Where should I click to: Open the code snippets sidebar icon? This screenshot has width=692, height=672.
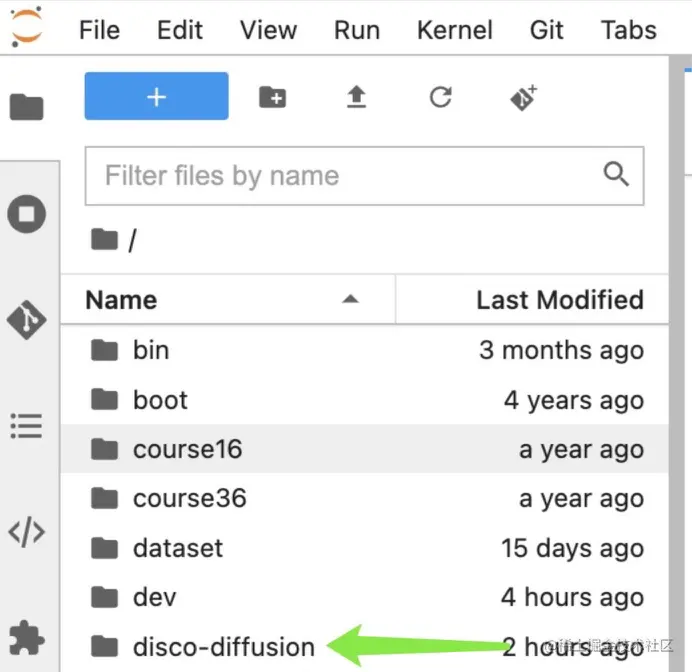point(26,532)
